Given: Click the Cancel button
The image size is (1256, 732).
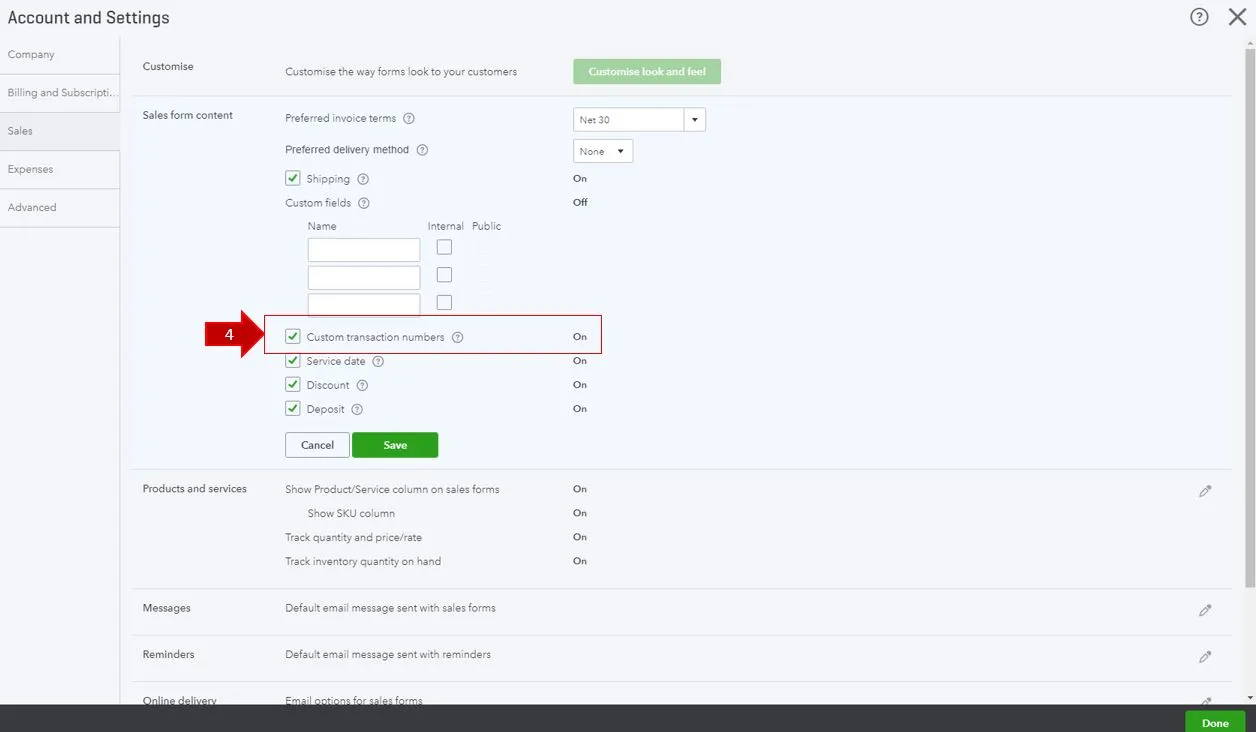Looking at the screenshot, I should point(317,445).
